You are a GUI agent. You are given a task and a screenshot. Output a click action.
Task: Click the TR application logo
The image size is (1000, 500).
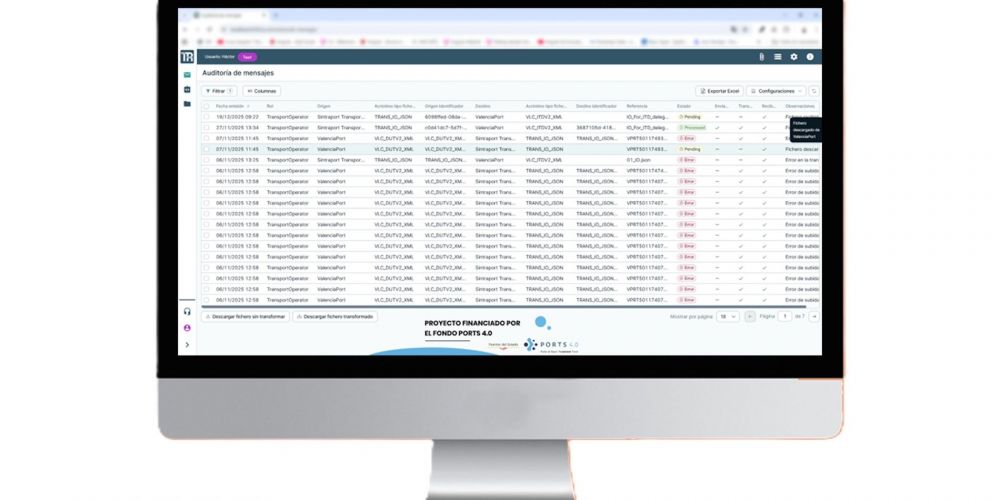(187, 57)
